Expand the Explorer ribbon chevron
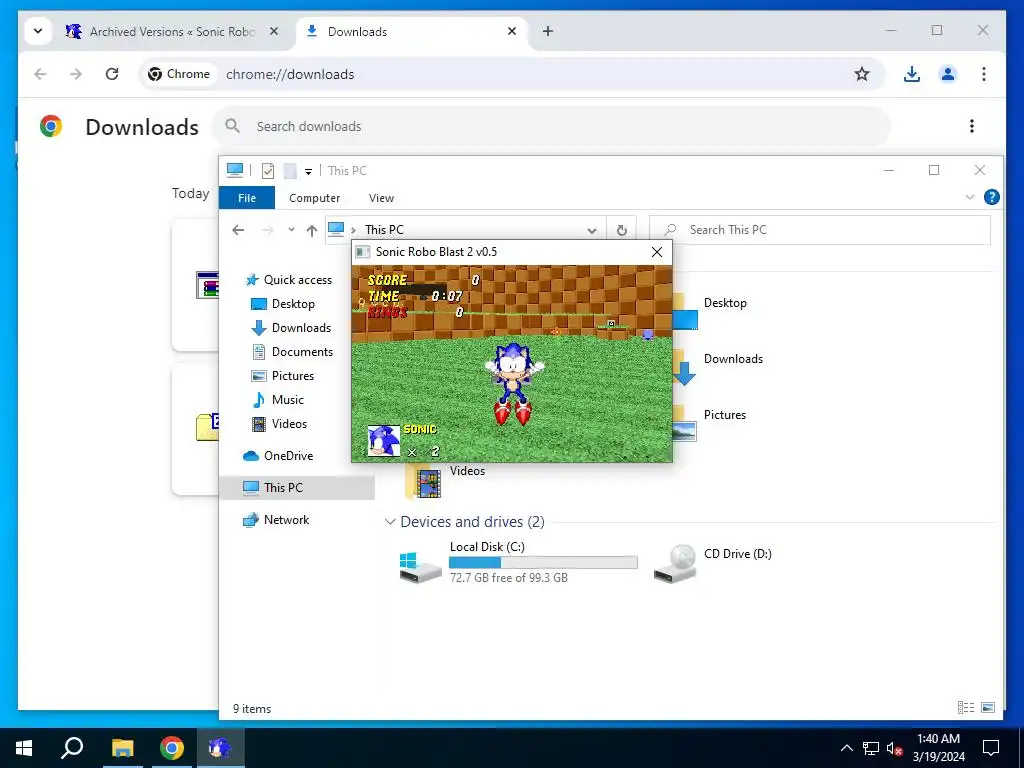Viewport: 1024px width, 768px height. [x=970, y=197]
